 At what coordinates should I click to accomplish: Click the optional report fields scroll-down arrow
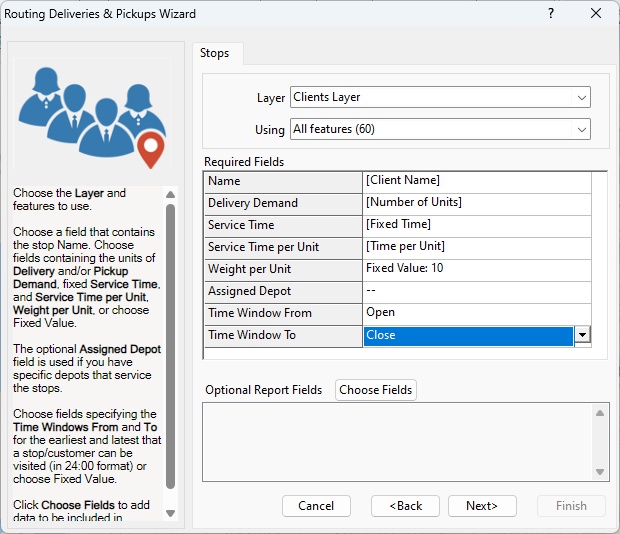coord(600,472)
